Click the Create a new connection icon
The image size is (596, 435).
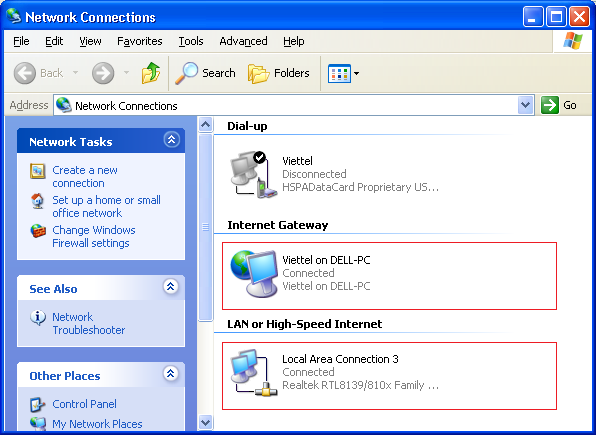38,171
